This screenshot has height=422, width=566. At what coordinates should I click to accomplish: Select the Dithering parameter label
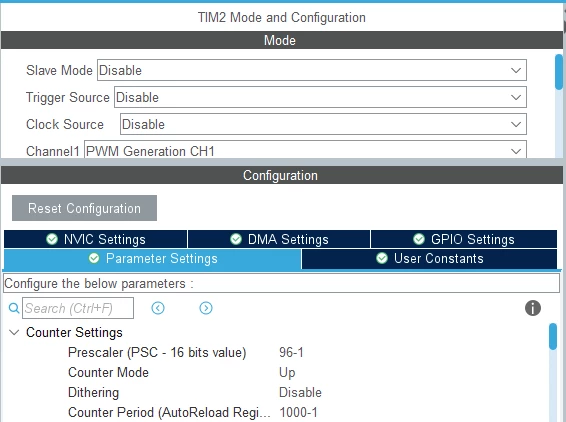tap(93, 392)
